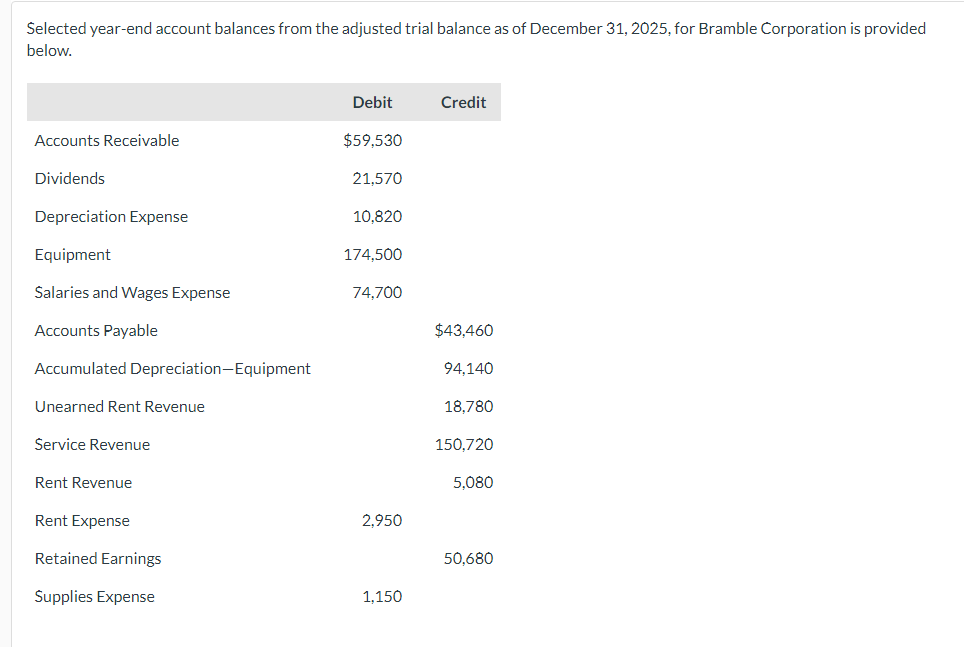This screenshot has height=647, width=964.
Task: Click the Accounts Payable label
Action: [x=96, y=330]
